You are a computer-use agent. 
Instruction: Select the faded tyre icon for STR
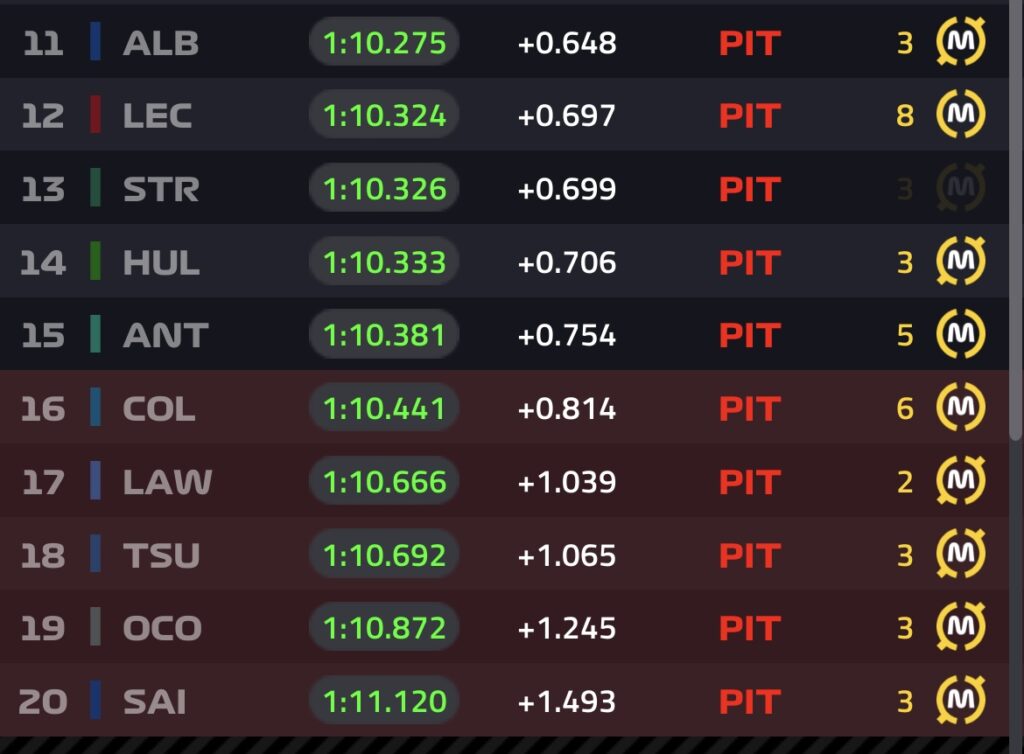point(961,189)
